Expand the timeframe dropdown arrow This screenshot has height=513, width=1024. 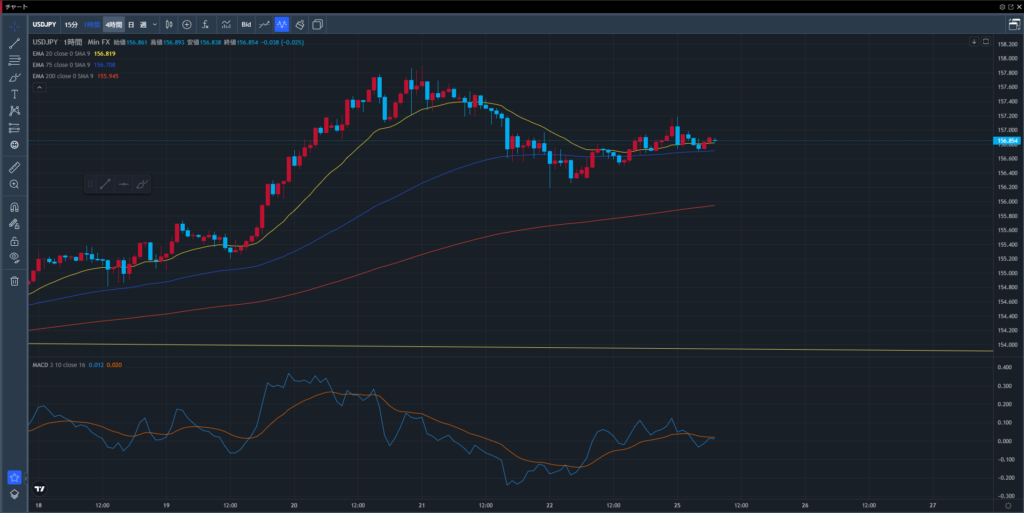[x=152, y=23]
